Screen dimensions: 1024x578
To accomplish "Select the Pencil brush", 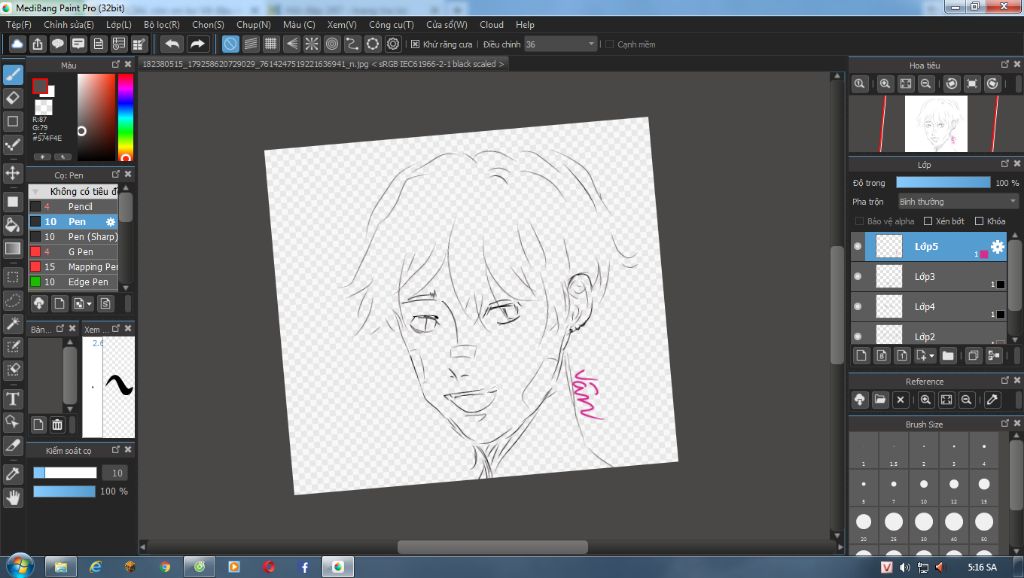I will (74, 206).
